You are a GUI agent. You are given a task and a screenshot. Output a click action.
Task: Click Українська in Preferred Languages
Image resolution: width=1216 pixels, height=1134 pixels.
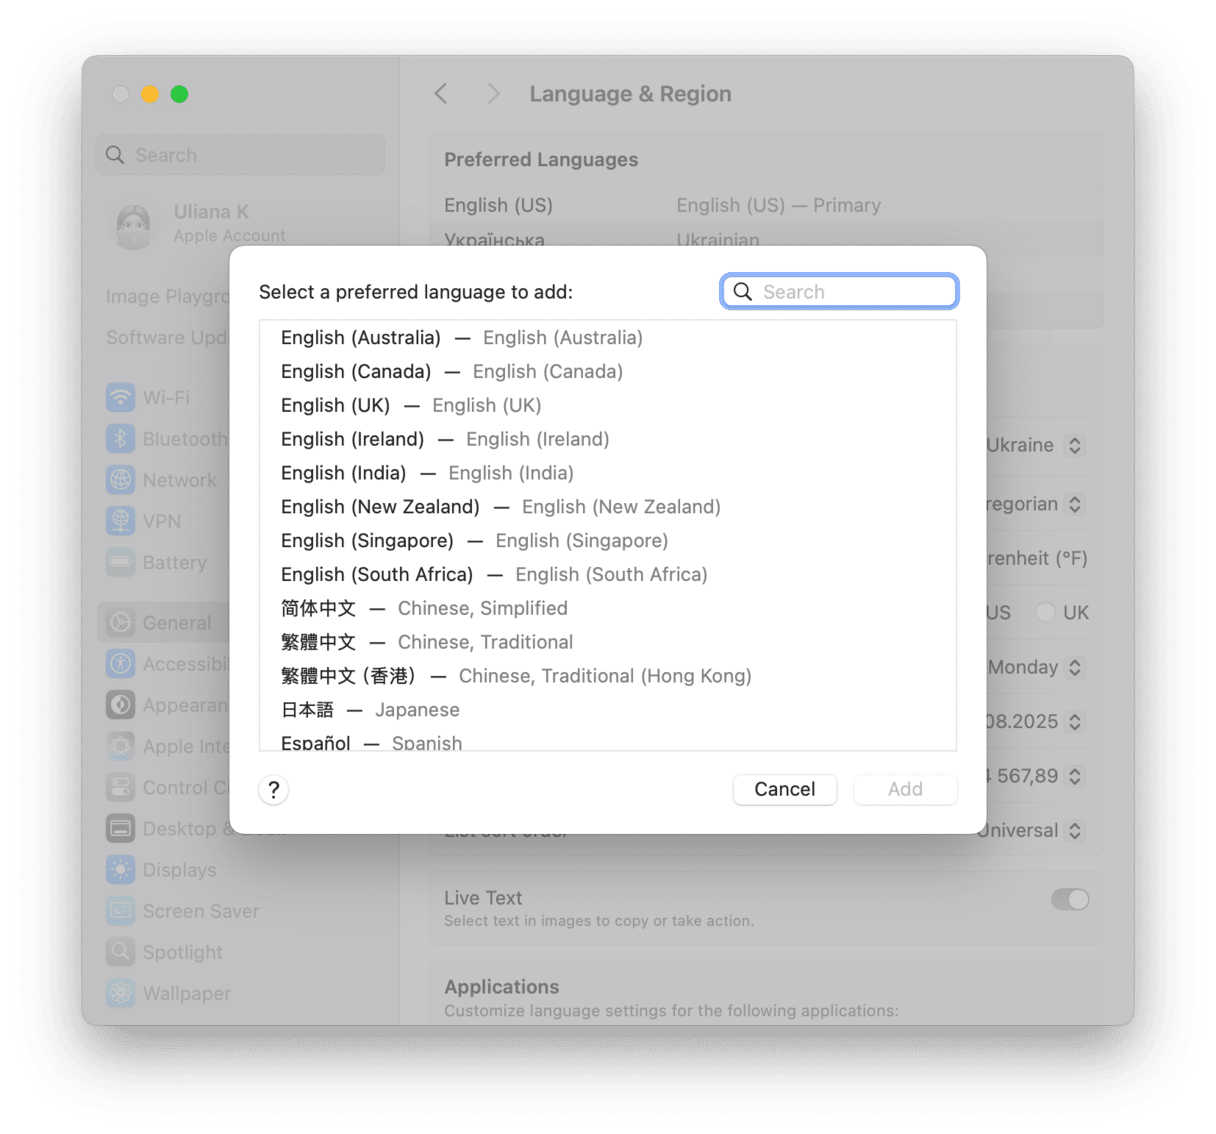pyautogui.click(x=767, y=234)
